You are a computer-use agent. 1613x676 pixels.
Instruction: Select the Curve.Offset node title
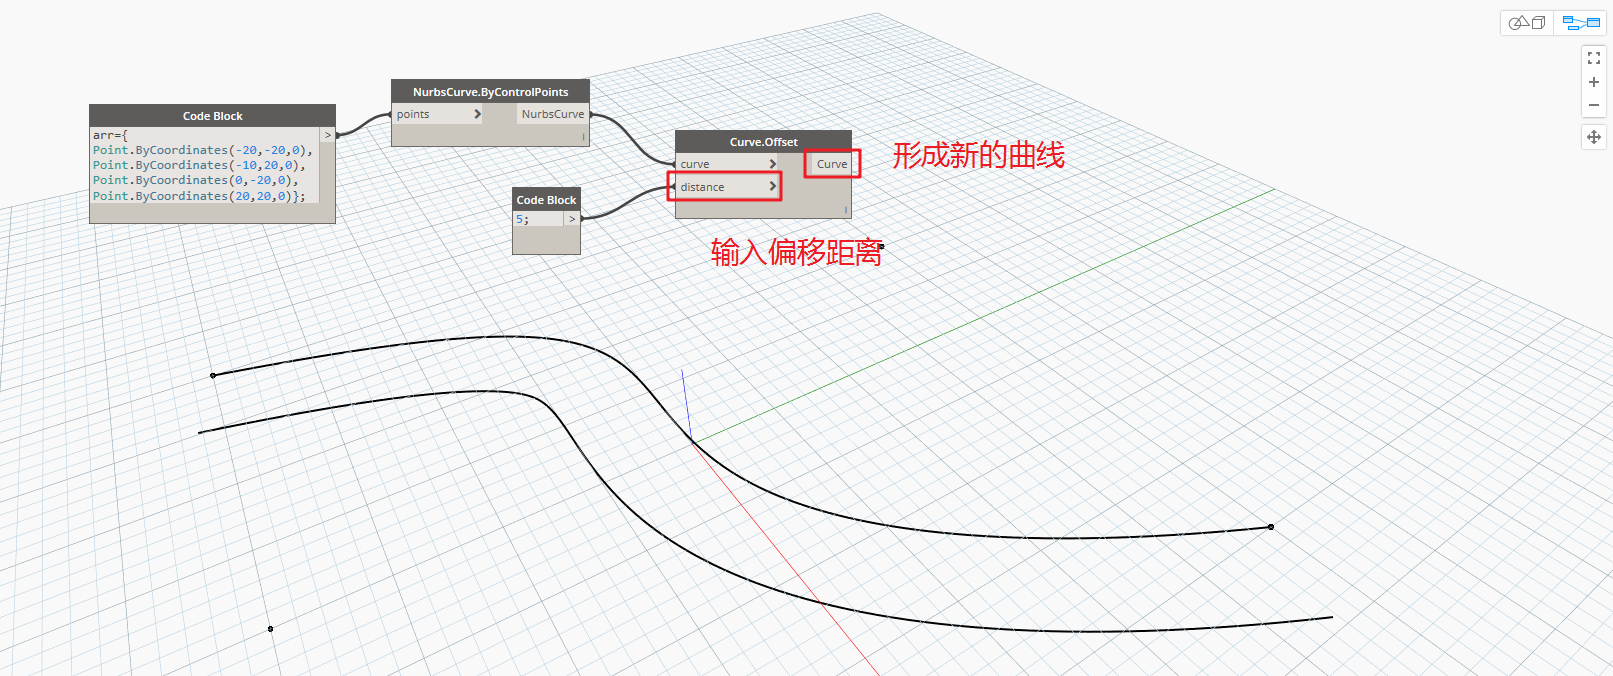tap(763, 142)
